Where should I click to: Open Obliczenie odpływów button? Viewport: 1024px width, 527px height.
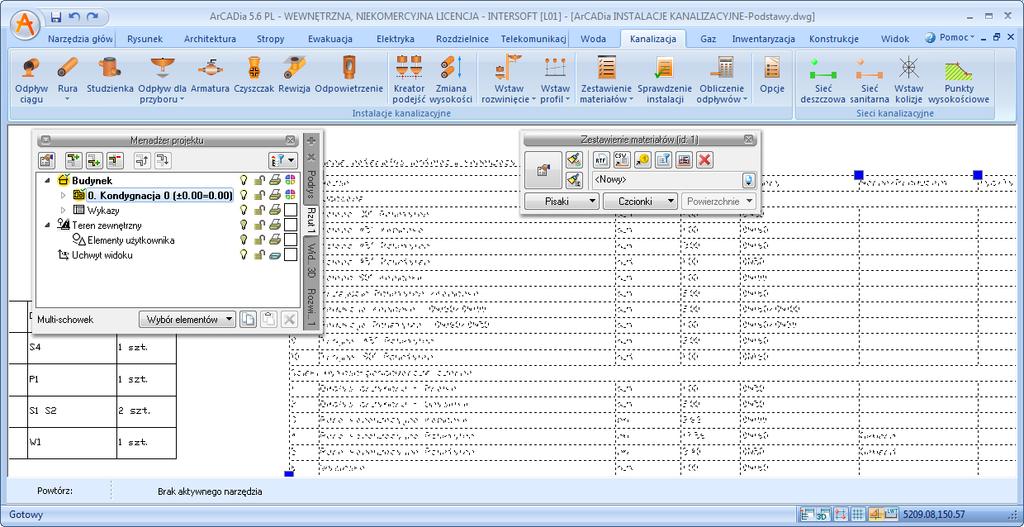coord(722,80)
